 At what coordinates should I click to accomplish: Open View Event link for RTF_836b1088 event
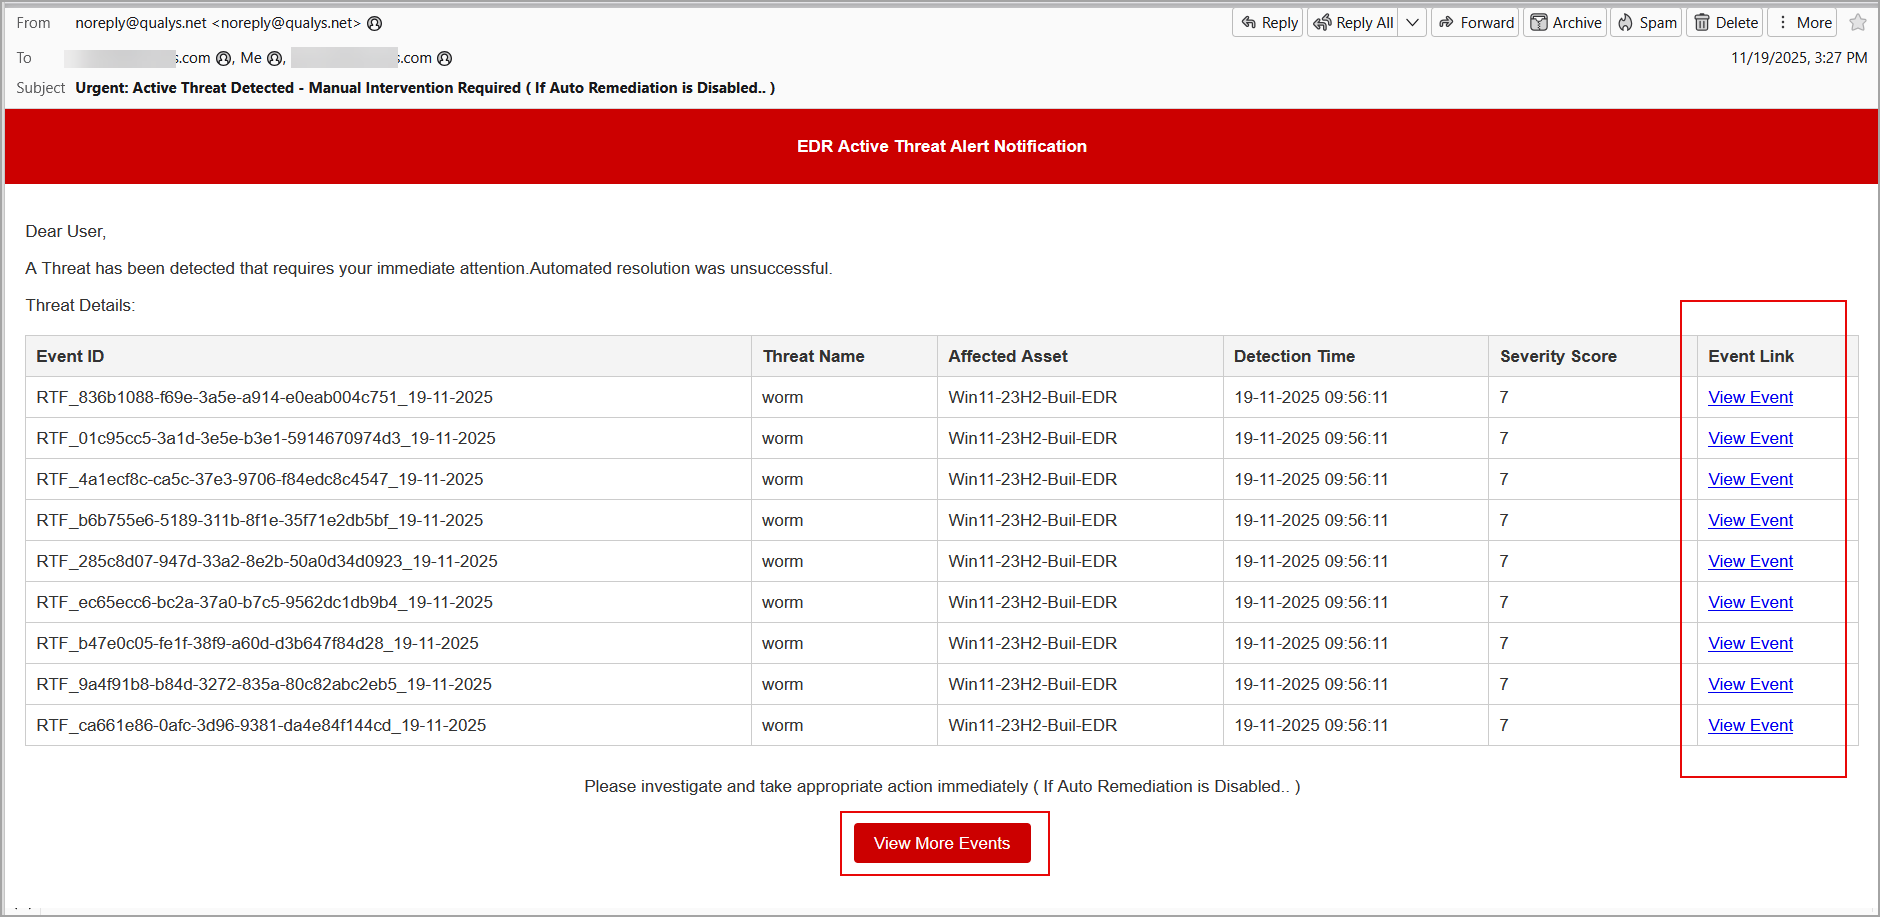point(1750,398)
